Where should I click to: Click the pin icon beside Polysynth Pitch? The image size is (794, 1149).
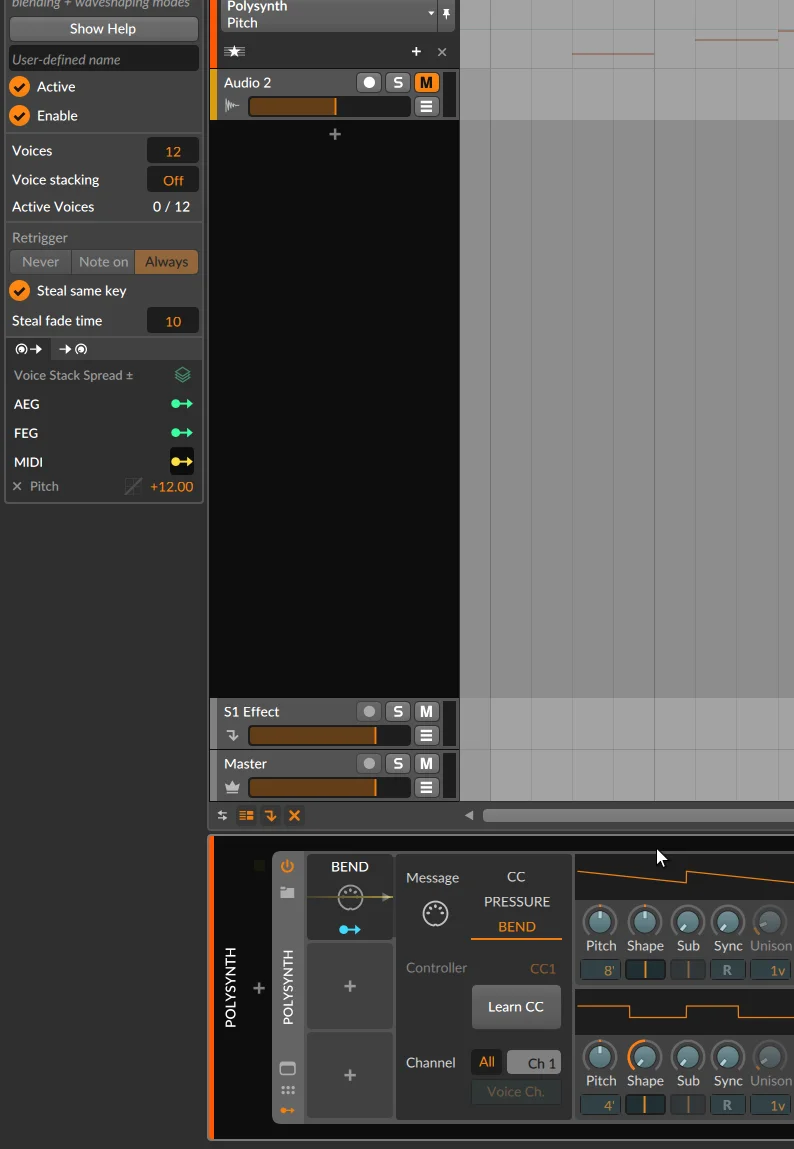click(x=446, y=14)
